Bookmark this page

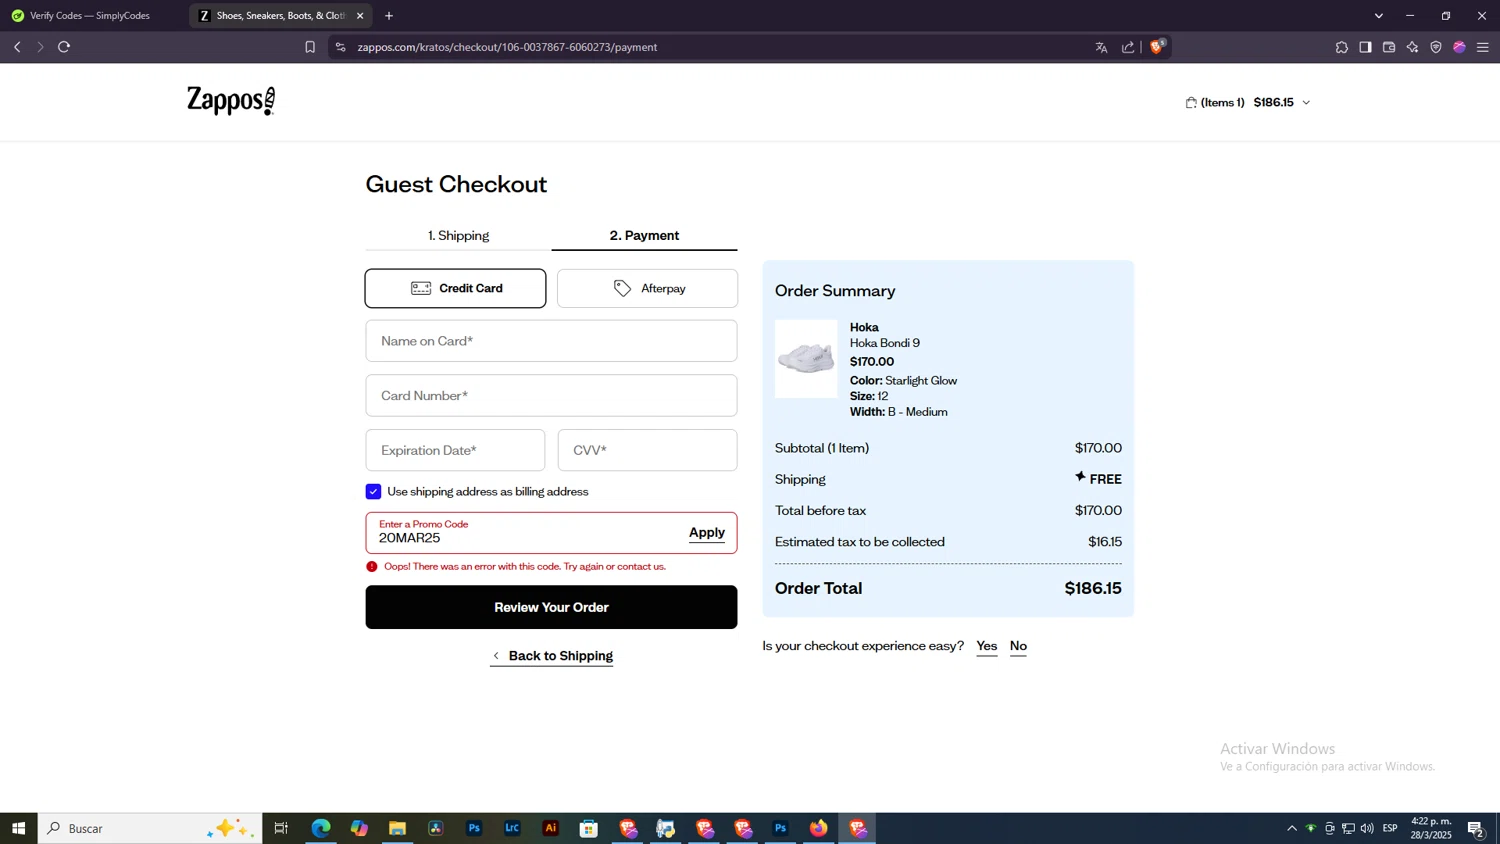point(310,47)
